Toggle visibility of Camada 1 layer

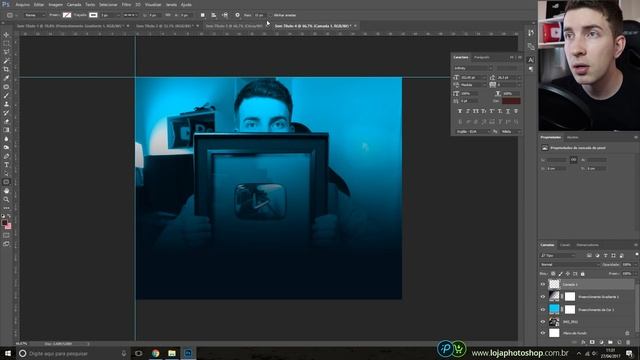(543, 284)
